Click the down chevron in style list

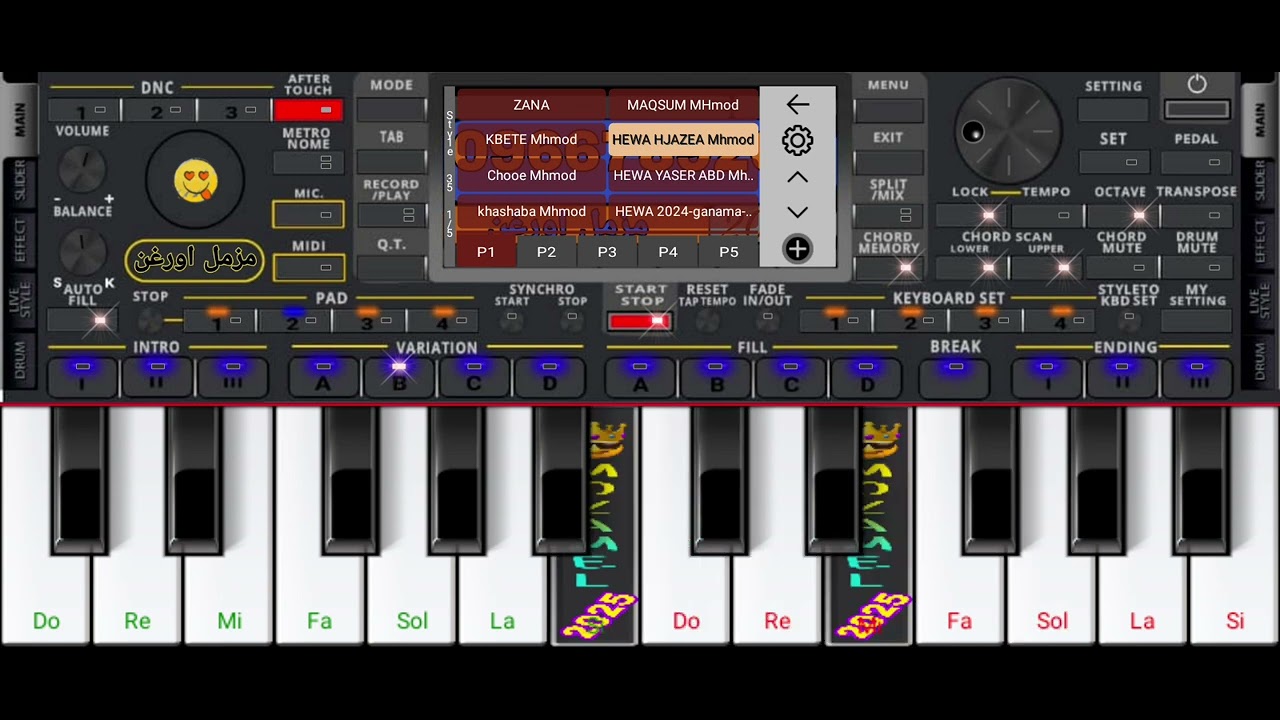point(797,212)
